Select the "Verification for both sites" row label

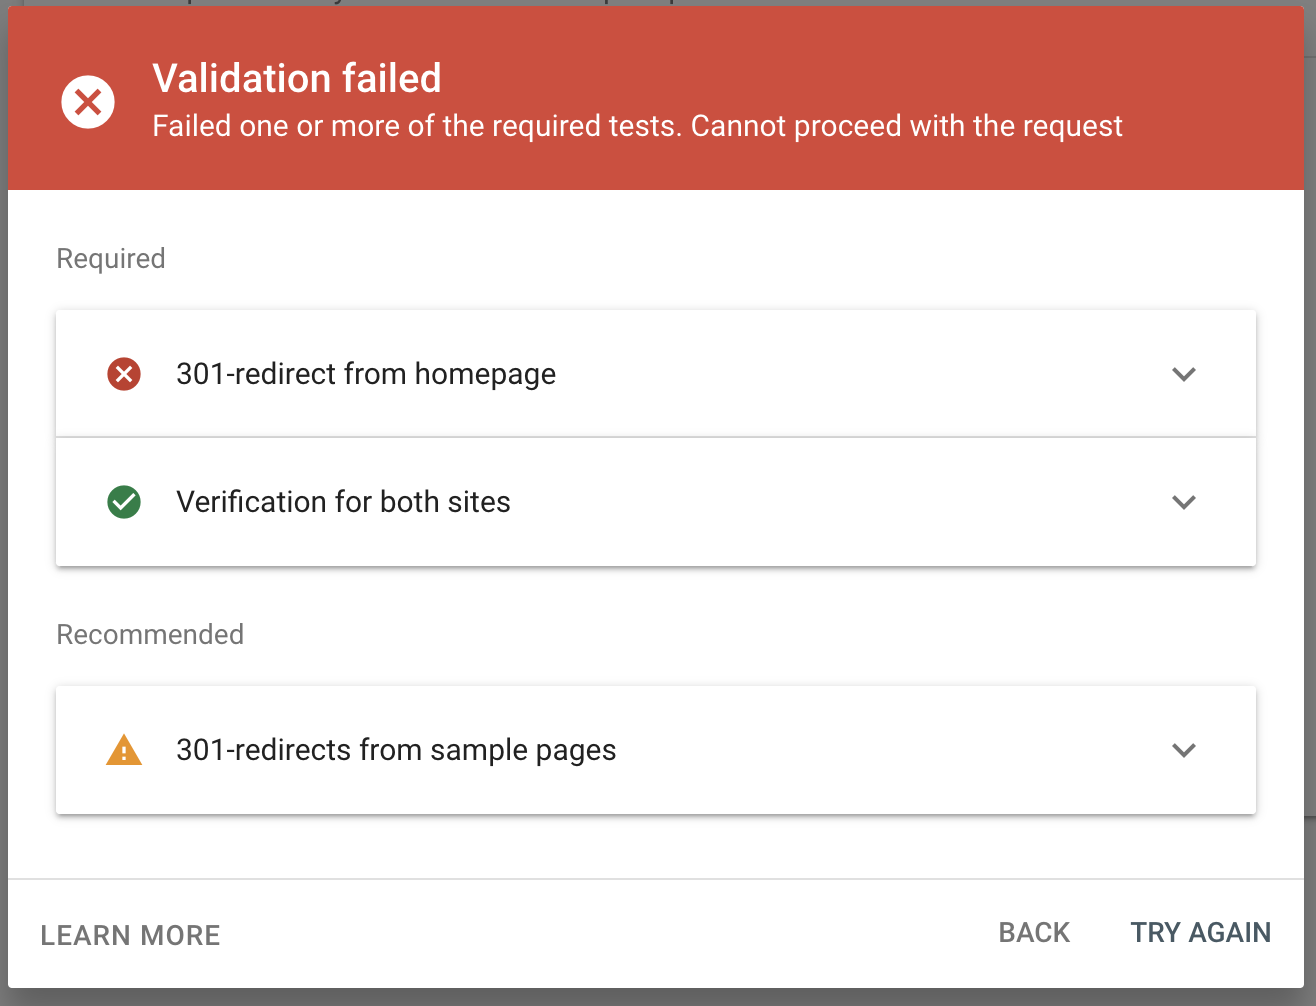point(343,502)
